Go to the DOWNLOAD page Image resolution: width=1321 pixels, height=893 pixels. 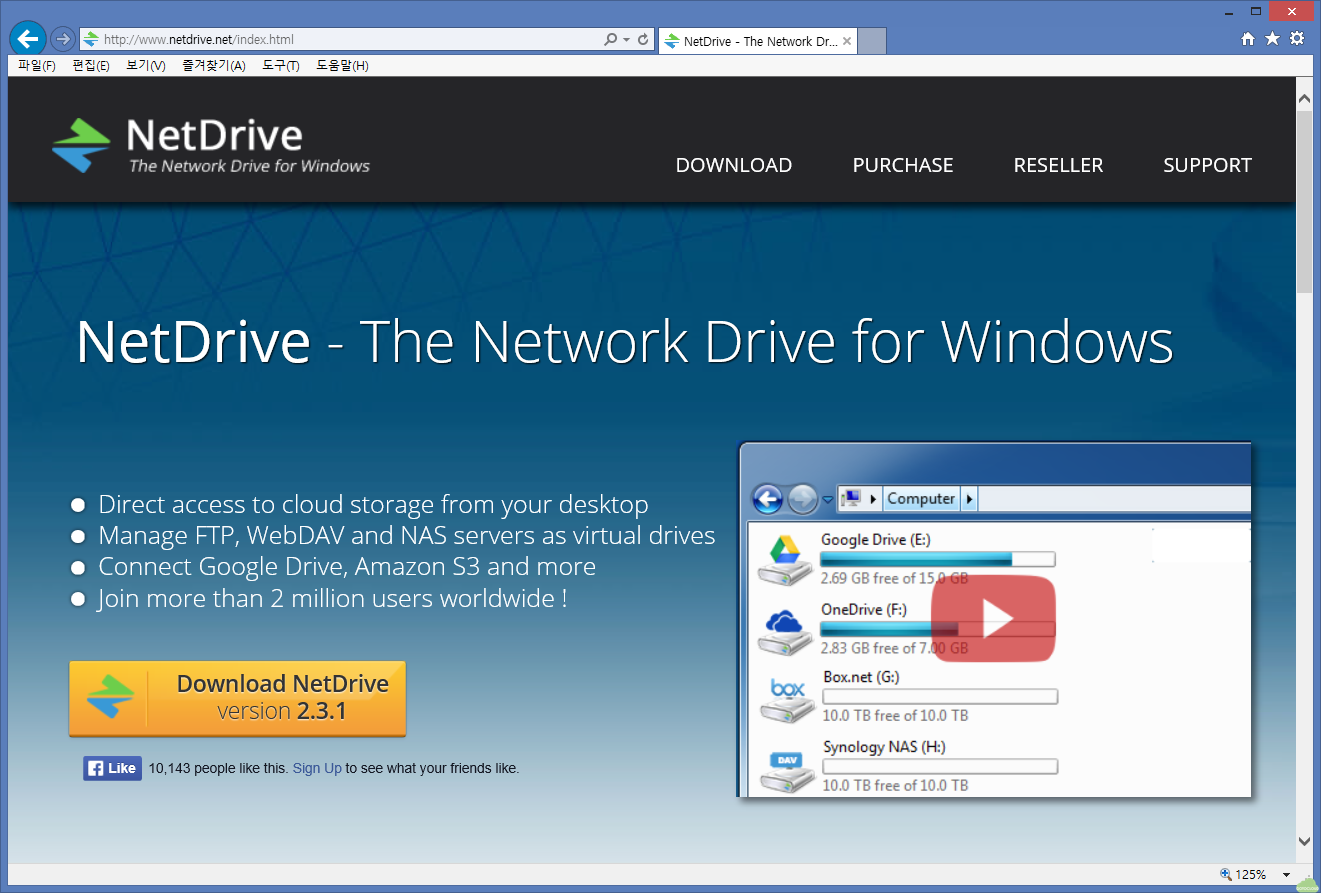tap(734, 165)
